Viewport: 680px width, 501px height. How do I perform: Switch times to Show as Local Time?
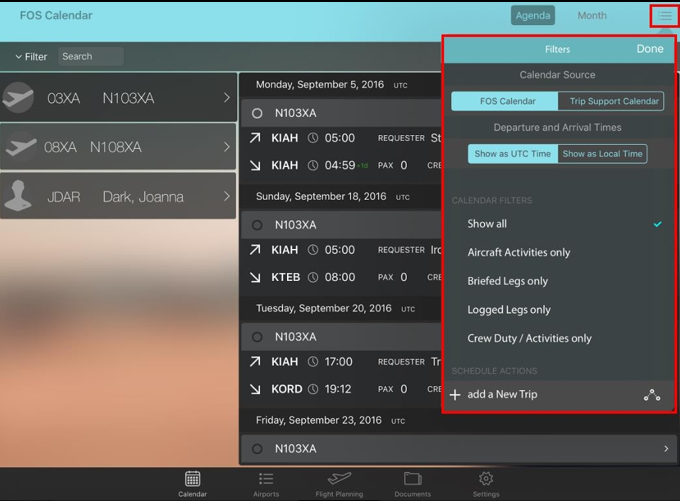coord(601,154)
